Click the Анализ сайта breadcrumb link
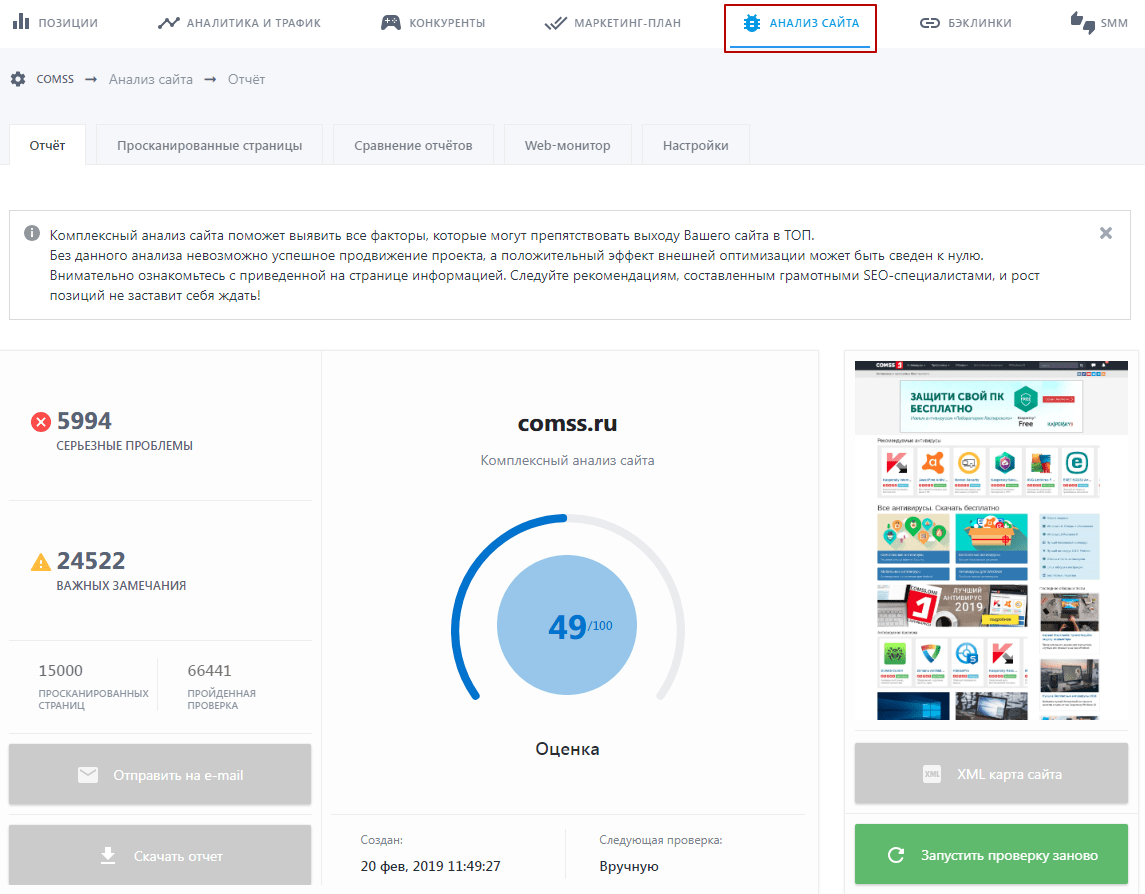 pyautogui.click(x=150, y=79)
